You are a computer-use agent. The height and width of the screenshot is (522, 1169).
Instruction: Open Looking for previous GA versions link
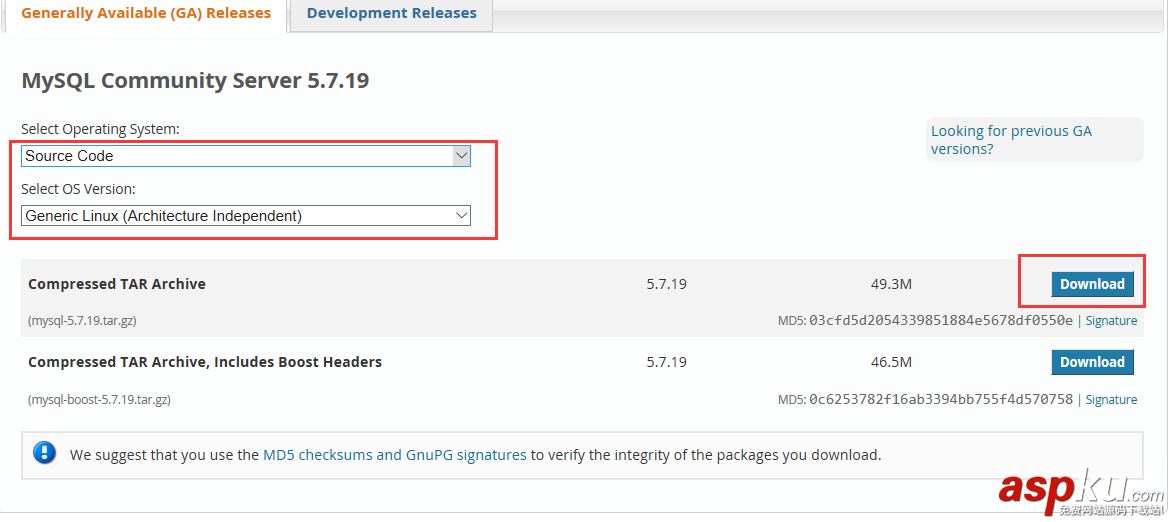(1011, 140)
